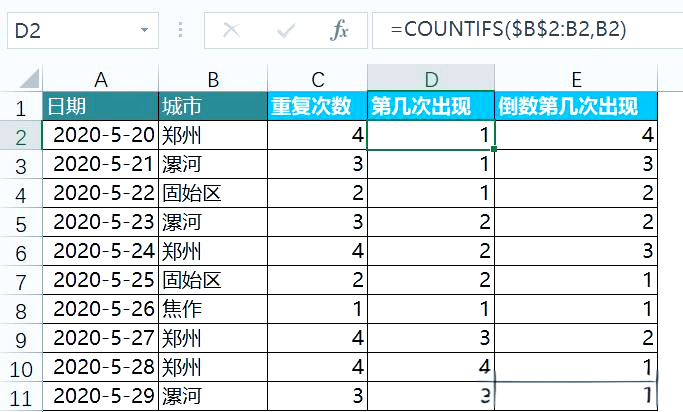Image resolution: width=683 pixels, height=412 pixels.
Task: Click the formula bar COUNTIFS text
Action: (508, 29)
